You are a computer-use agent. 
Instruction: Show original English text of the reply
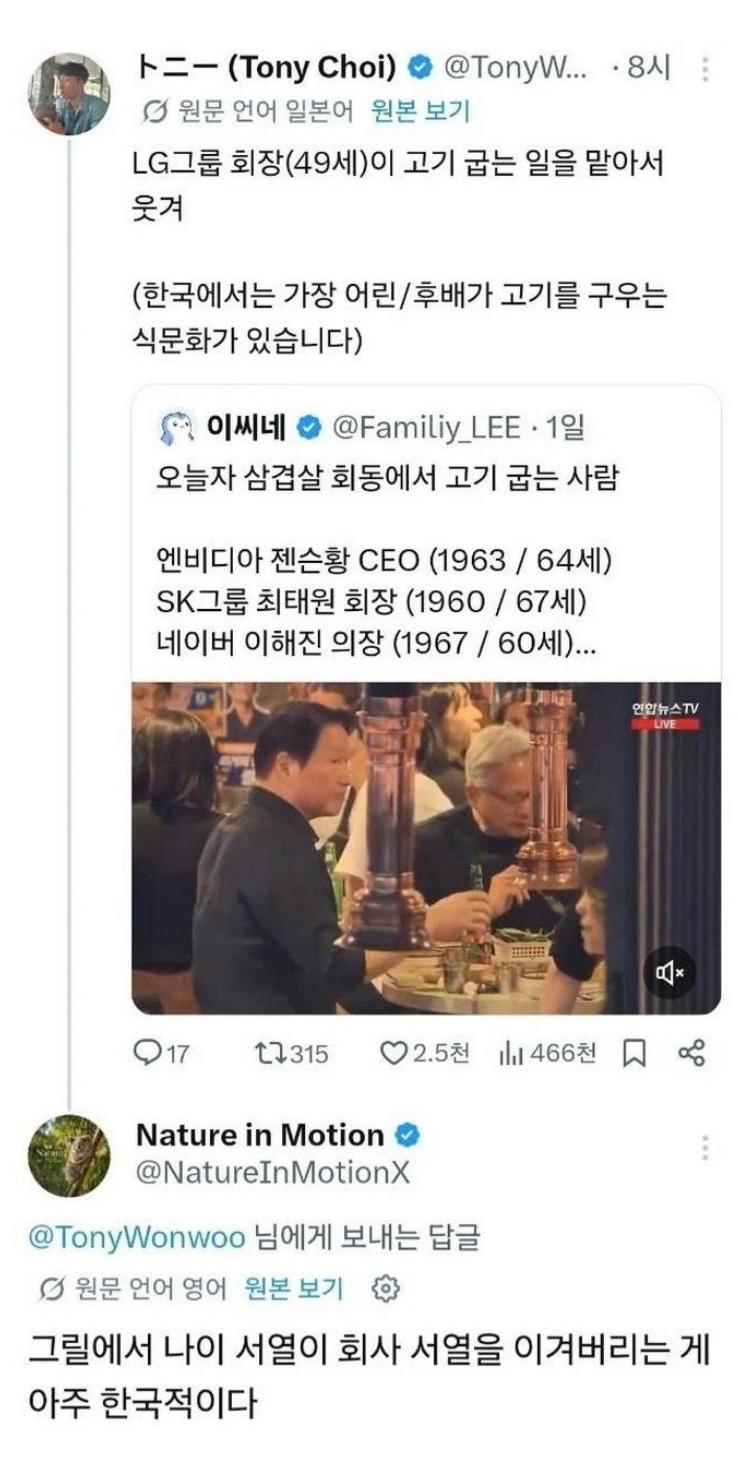pyautogui.click(x=293, y=1289)
